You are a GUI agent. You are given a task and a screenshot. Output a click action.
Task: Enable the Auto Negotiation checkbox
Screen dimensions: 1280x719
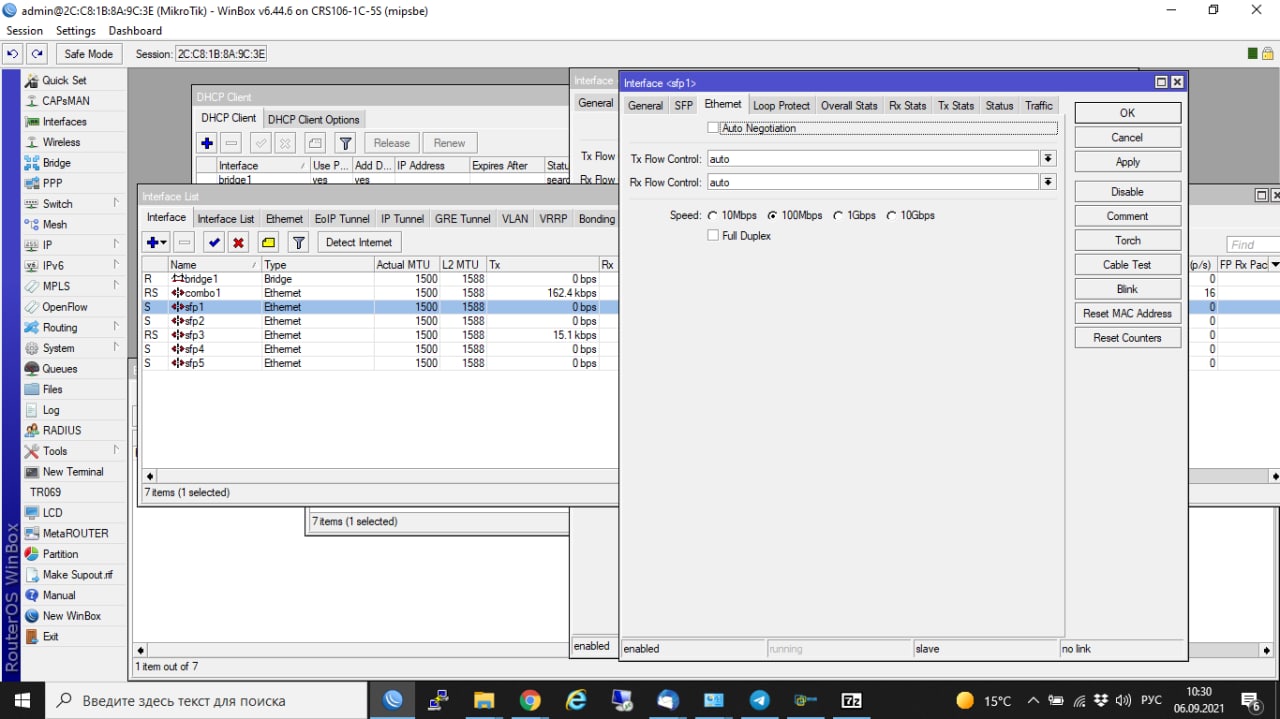point(713,128)
